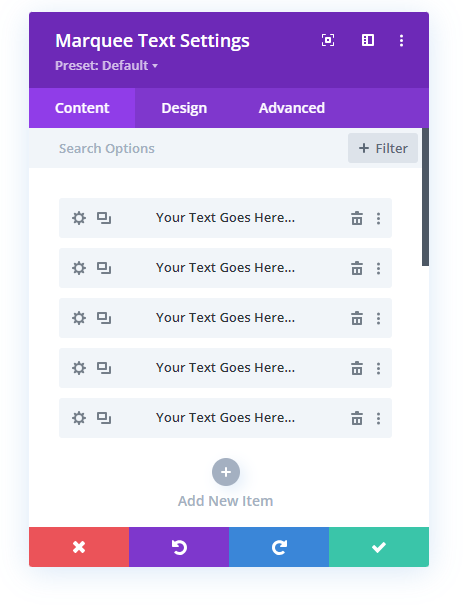Screen dimensions: 463x605
Task: Open settings gear of fourth item
Action: (x=79, y=368)
